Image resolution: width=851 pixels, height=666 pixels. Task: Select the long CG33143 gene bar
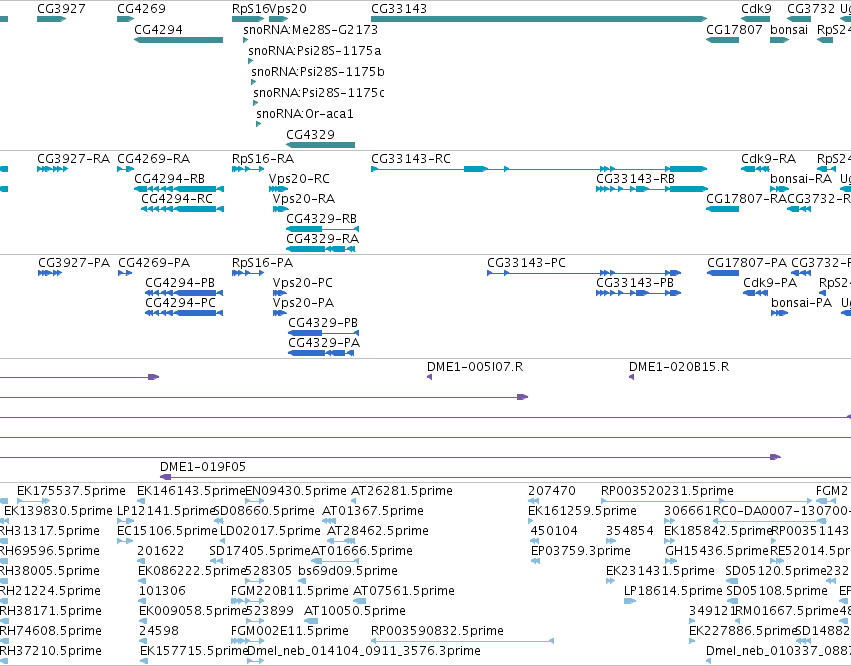point(539,19)
